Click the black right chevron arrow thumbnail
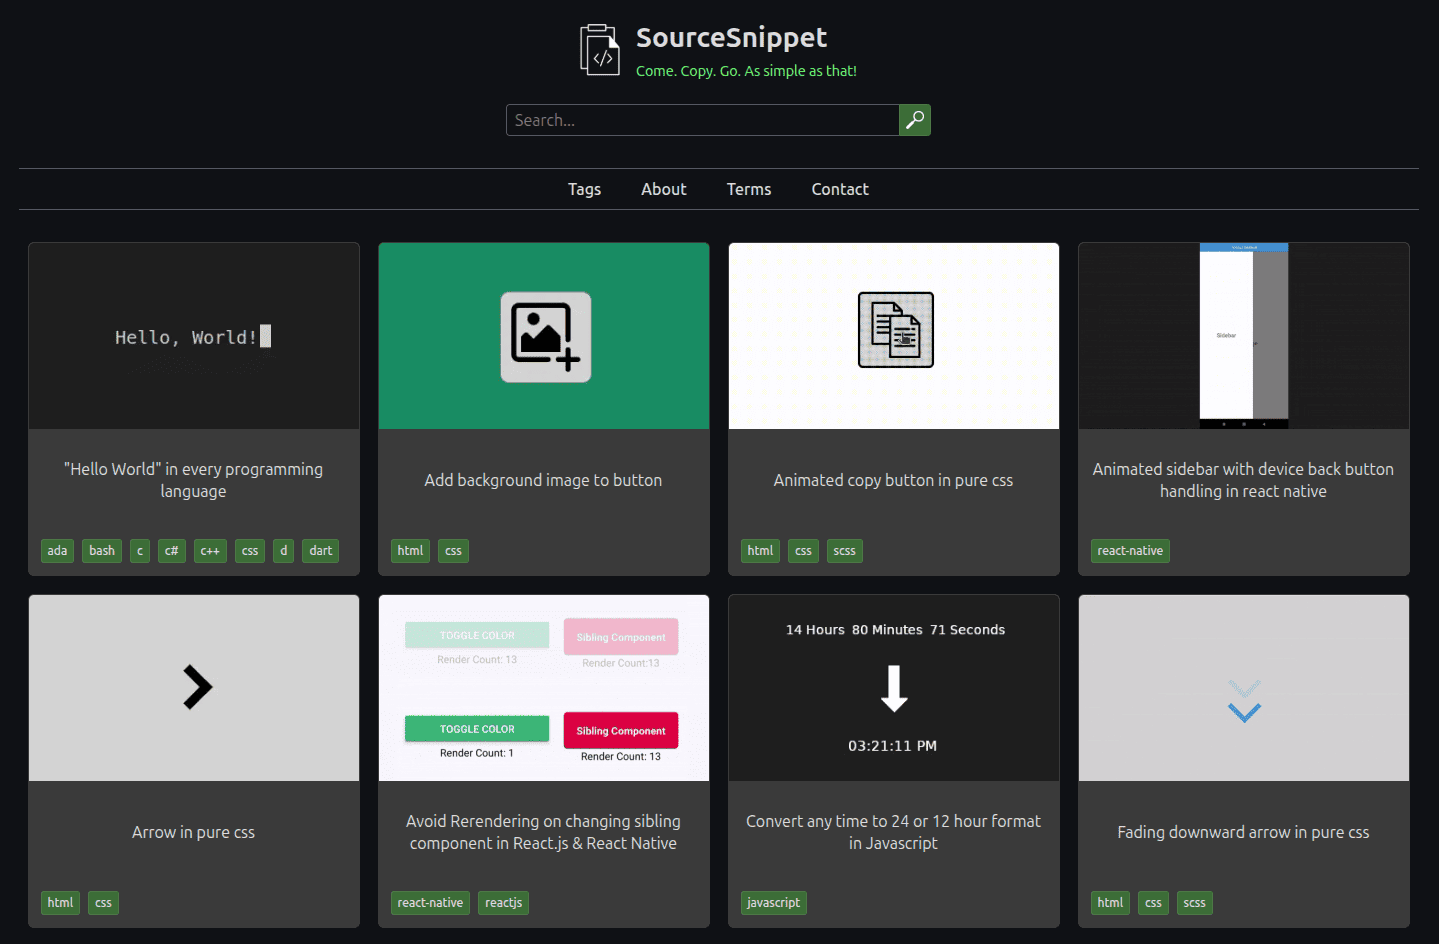 (197, 688)
